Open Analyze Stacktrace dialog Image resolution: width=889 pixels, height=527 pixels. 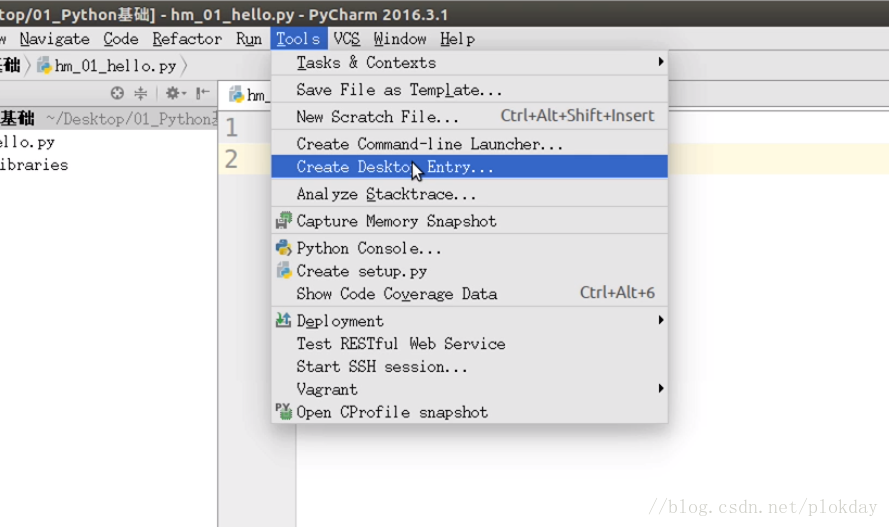[x=469, y=194]
